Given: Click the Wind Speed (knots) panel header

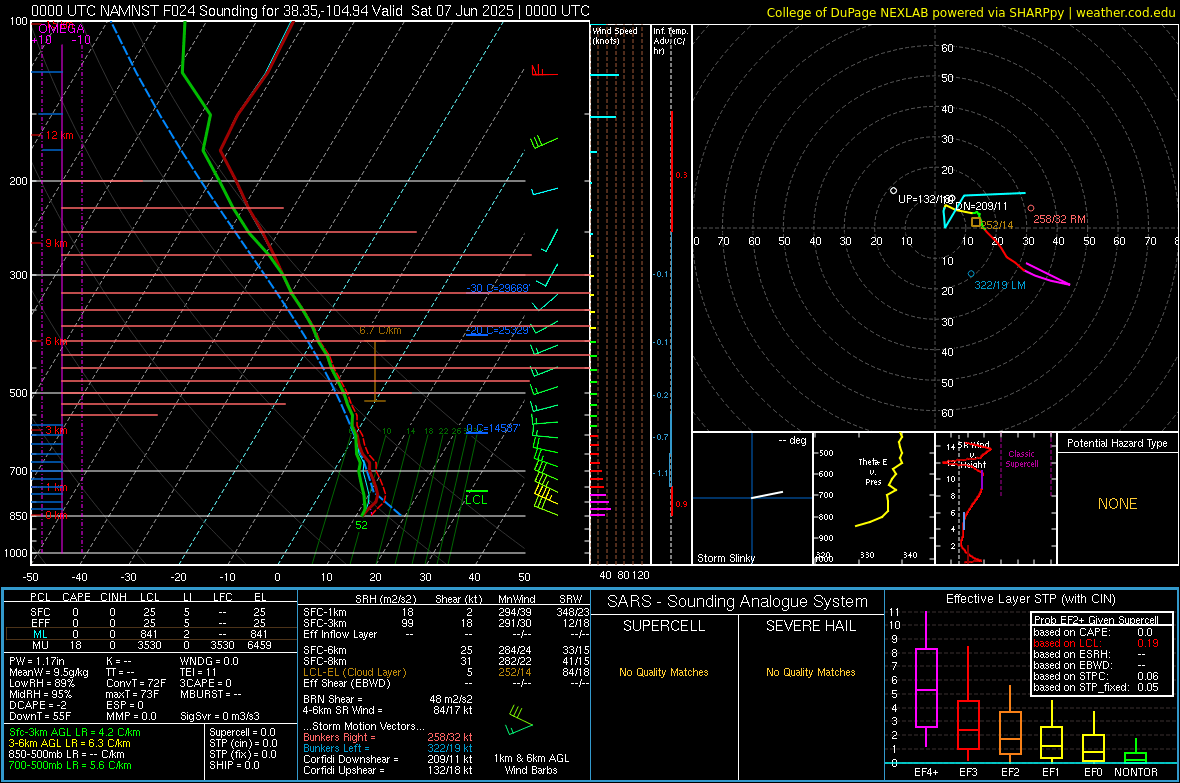Looking at the screenshot, I should (x=615, y=35).
